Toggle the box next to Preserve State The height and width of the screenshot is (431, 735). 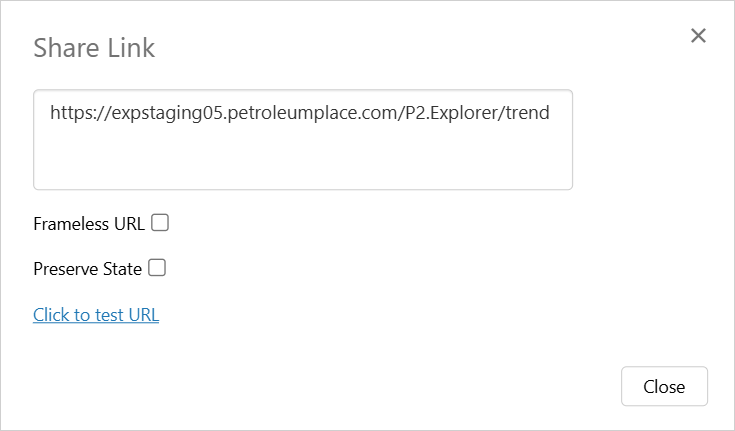(x=157, y=268)
